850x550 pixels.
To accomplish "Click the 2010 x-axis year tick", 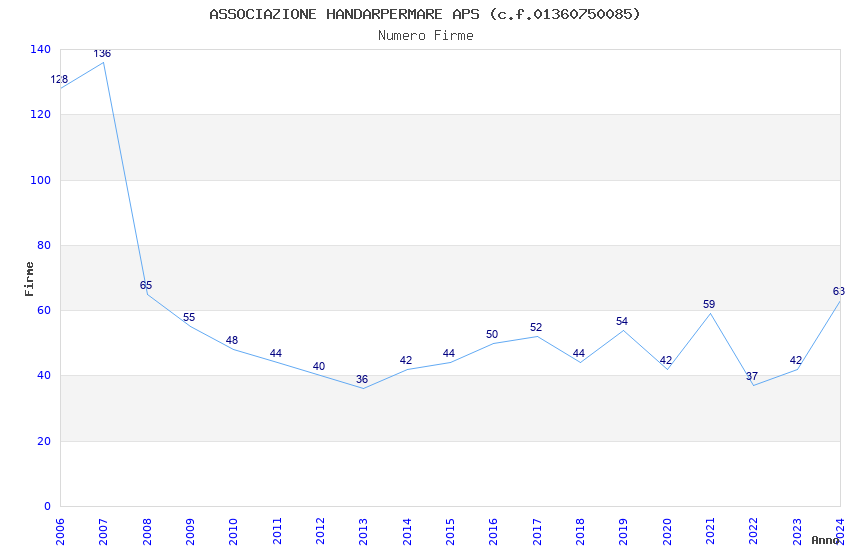I will coord(234,532).
